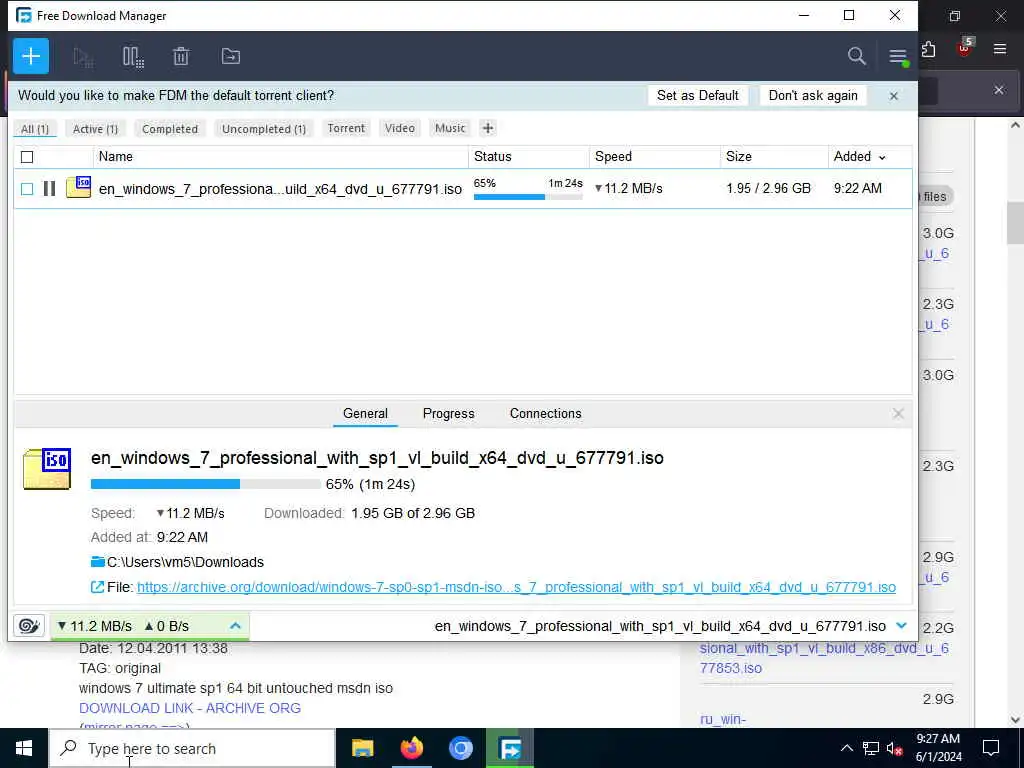Close the download details panel
The width and height of the screenshot is (1024, 768).
(x=898, y=413)
